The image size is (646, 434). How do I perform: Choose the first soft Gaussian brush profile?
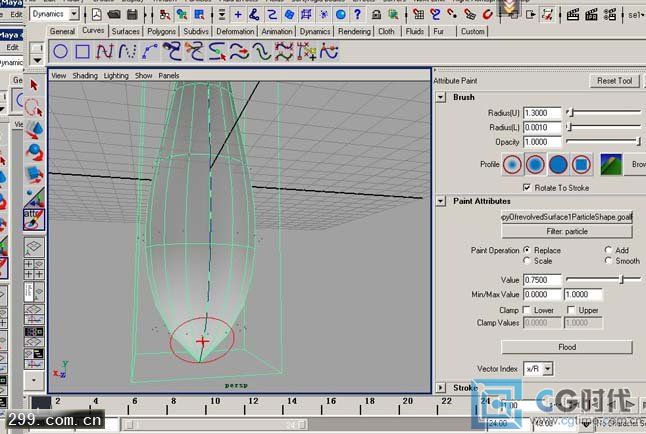512,164
